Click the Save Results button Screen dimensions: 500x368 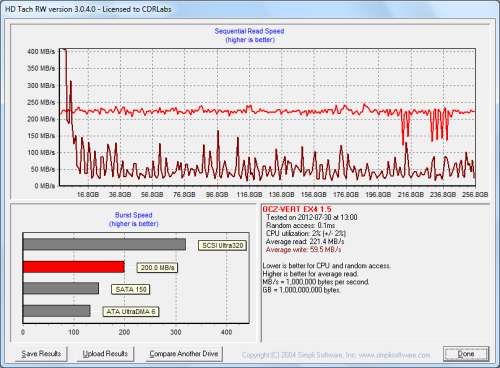41,354
